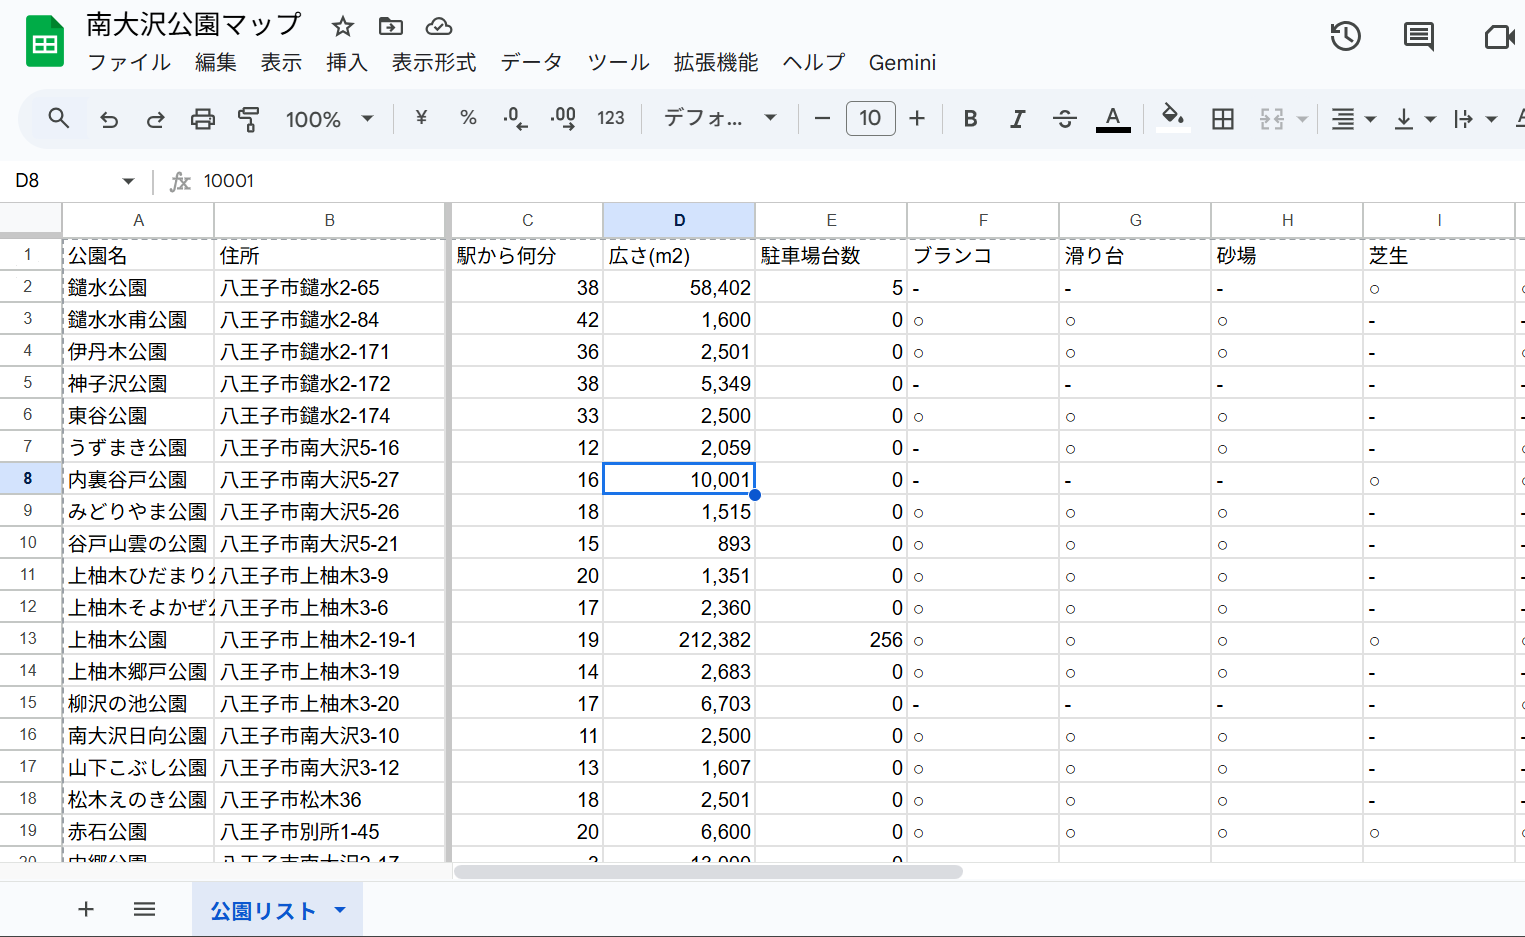The image size is (1525, 937).
Task: Increase font size with plus button
Action: (x=917, y=118)
